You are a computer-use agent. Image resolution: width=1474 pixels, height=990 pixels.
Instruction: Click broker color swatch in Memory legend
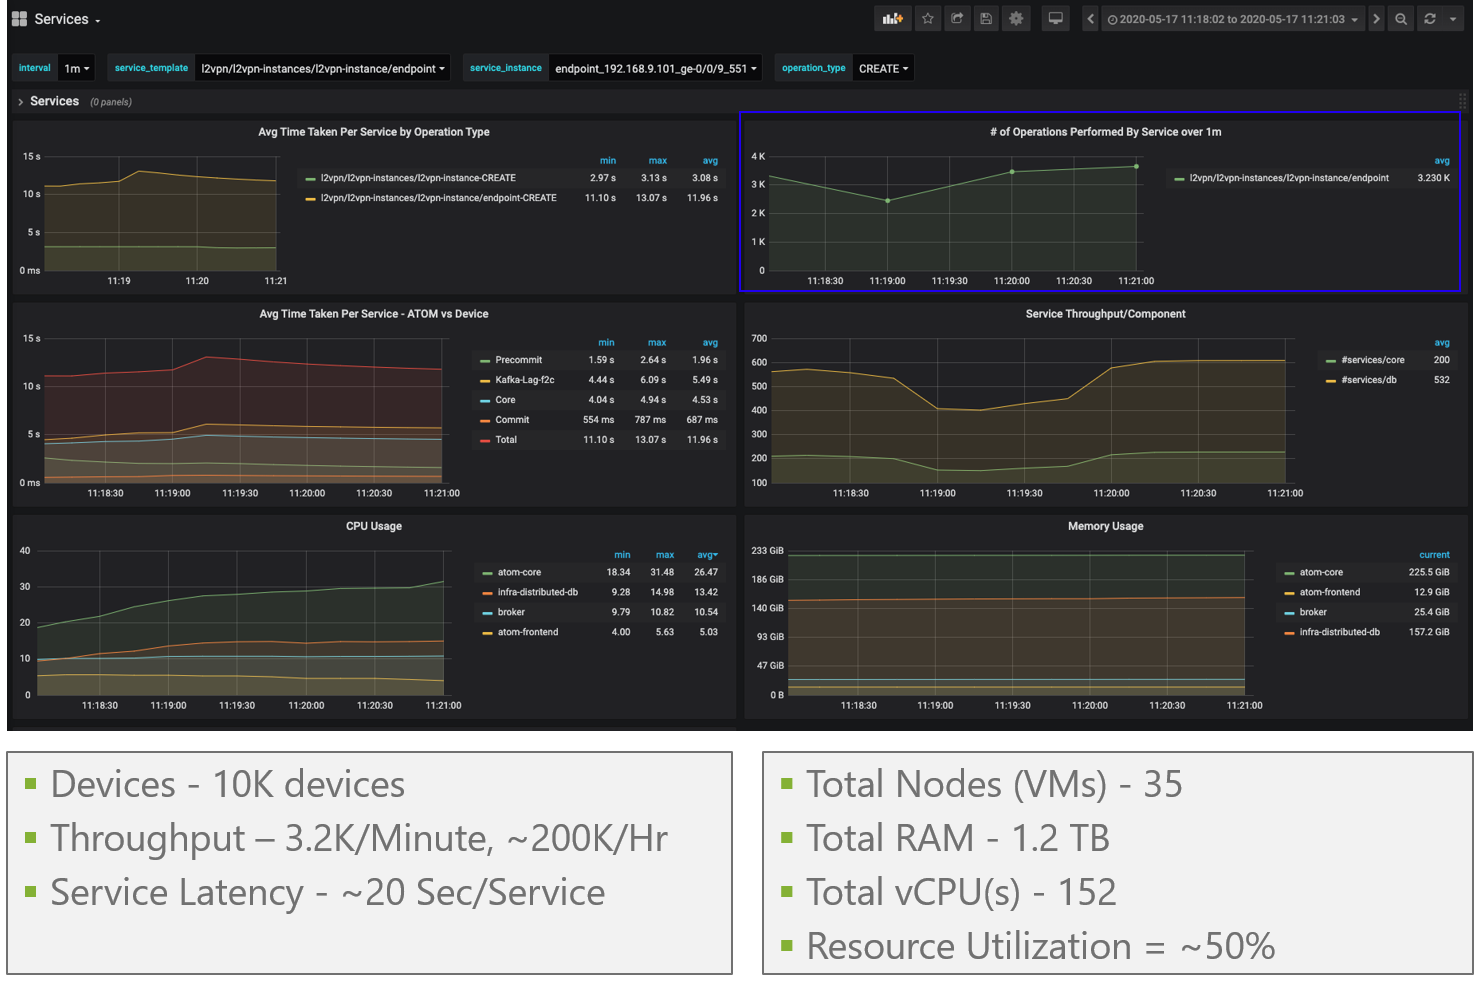coord(1290,613)
